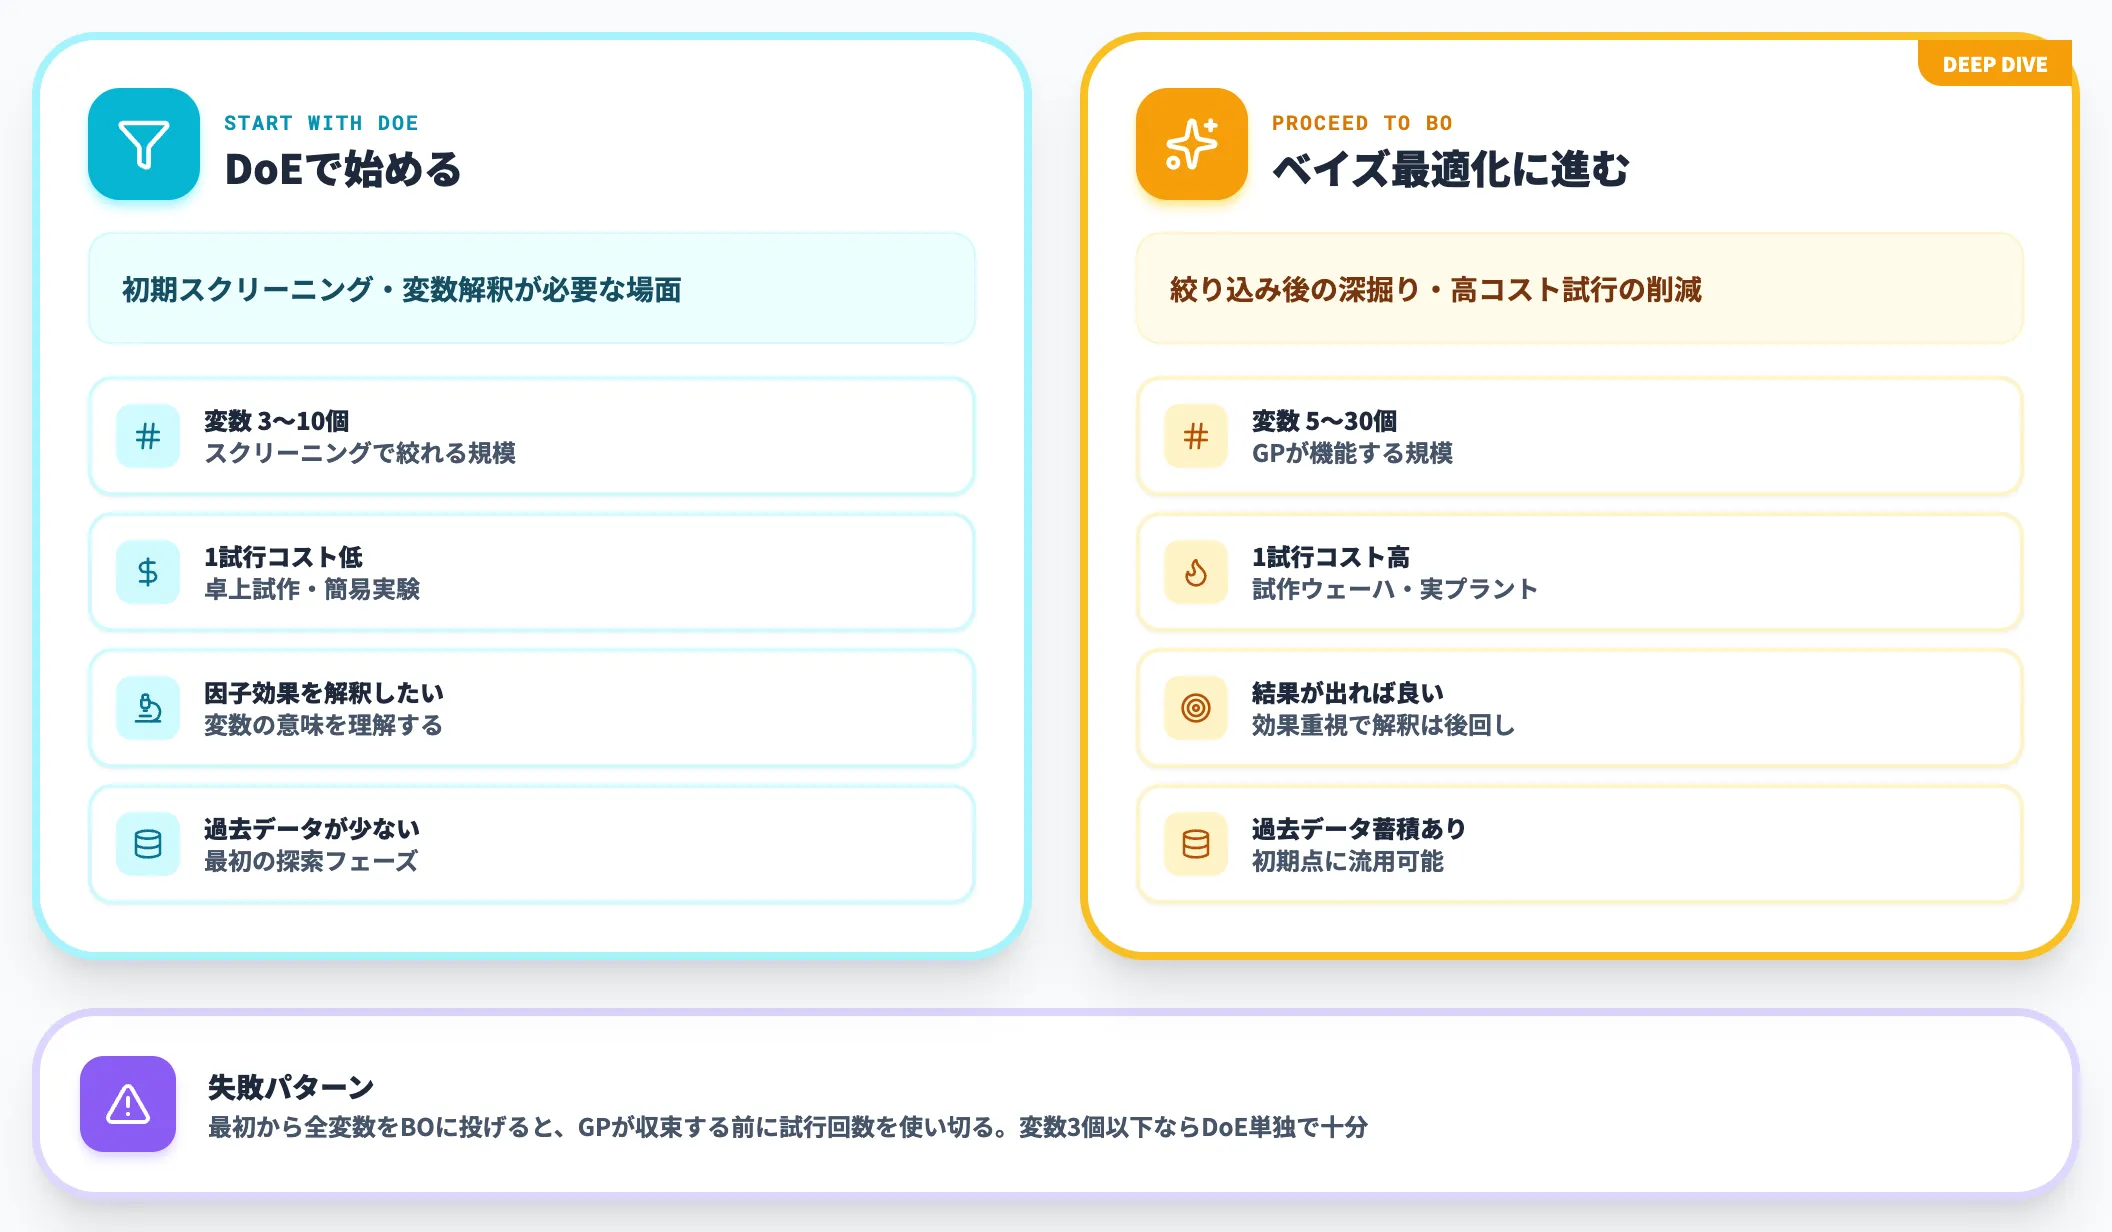2112x1232 pixels.
Task: Click the 最初の探索フェーズ description
Action: (311, 861)
